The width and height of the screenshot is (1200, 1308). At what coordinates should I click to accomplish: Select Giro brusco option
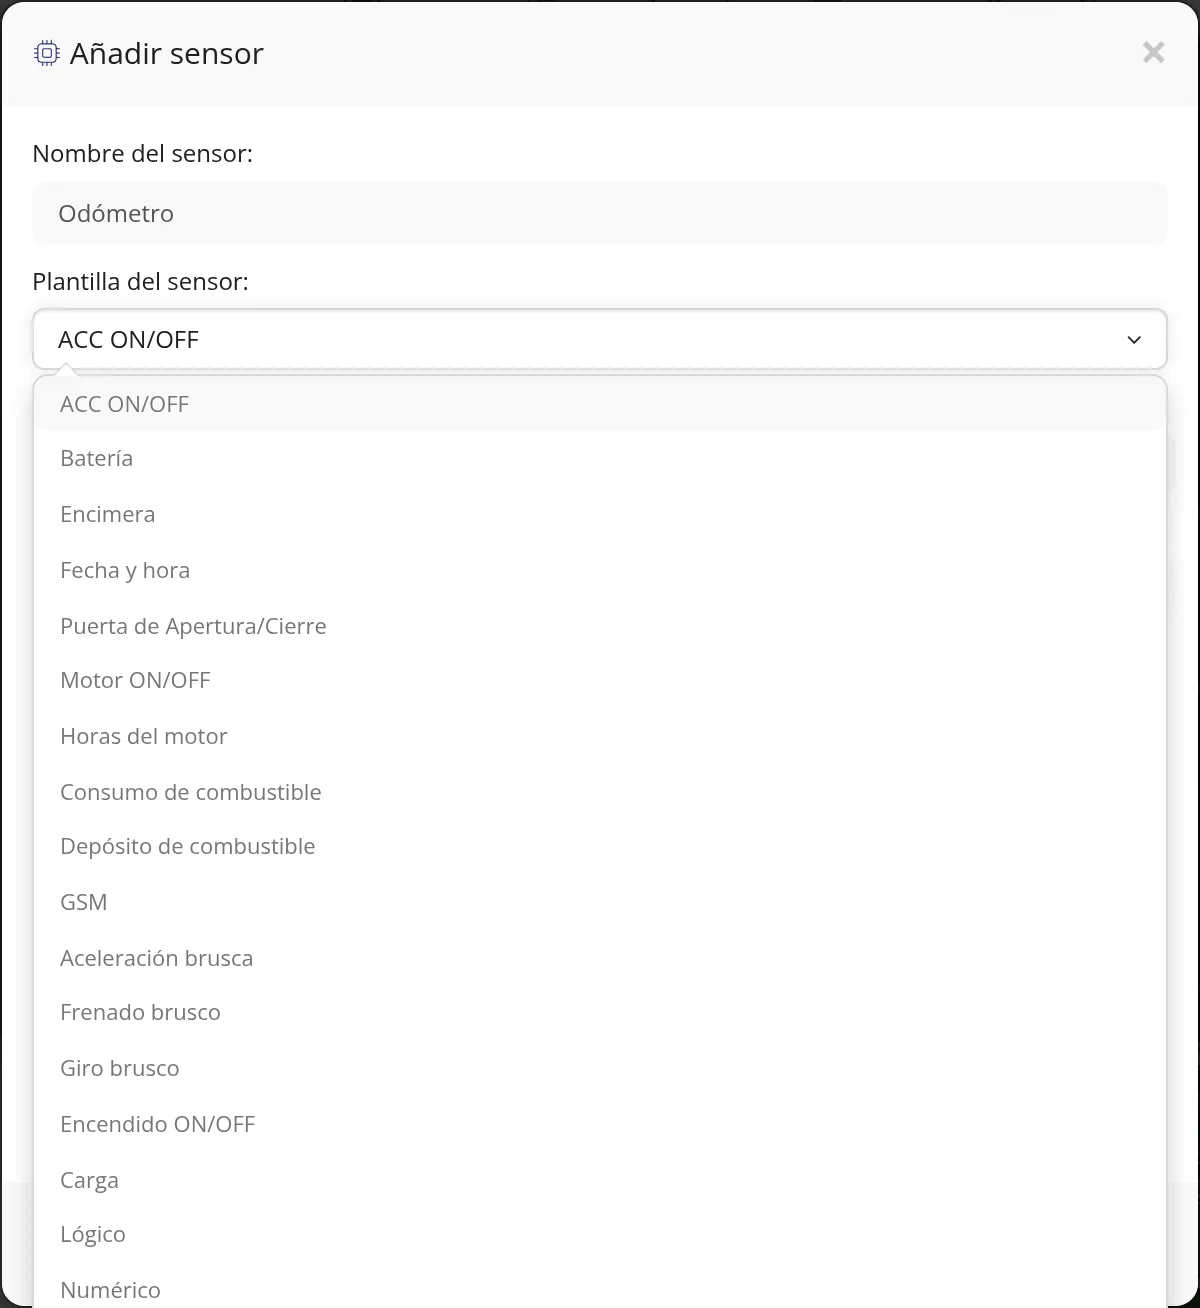coord(600,1068)
